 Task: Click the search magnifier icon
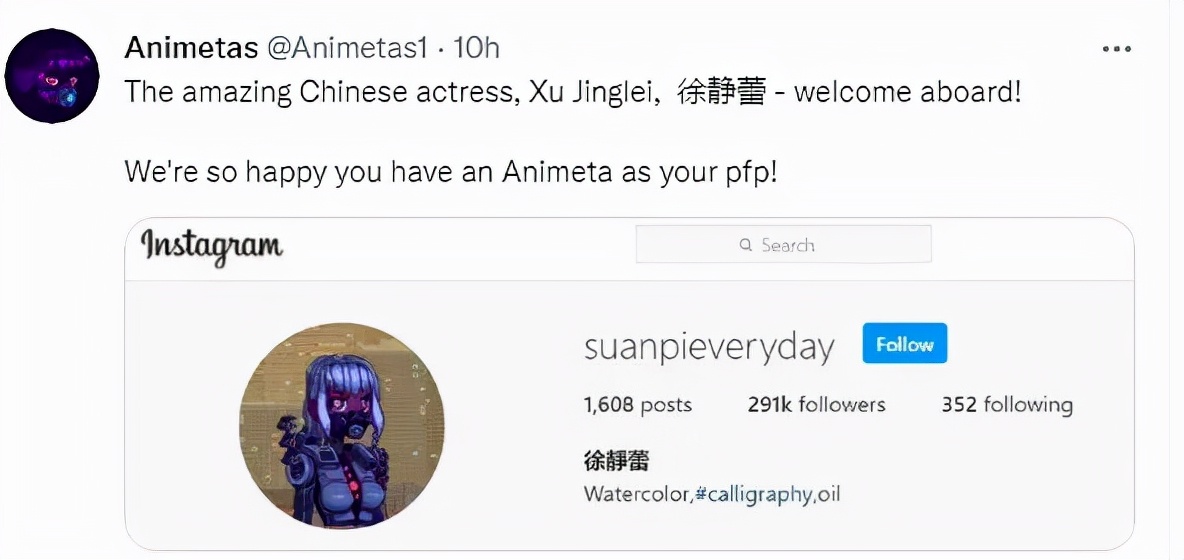[746, 245]
